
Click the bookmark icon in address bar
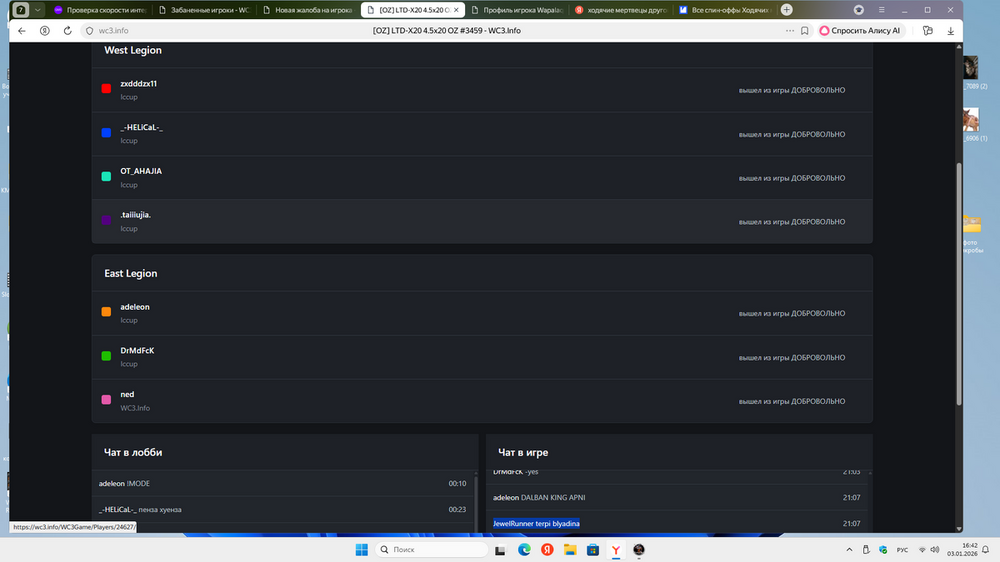tap(805, 31)
